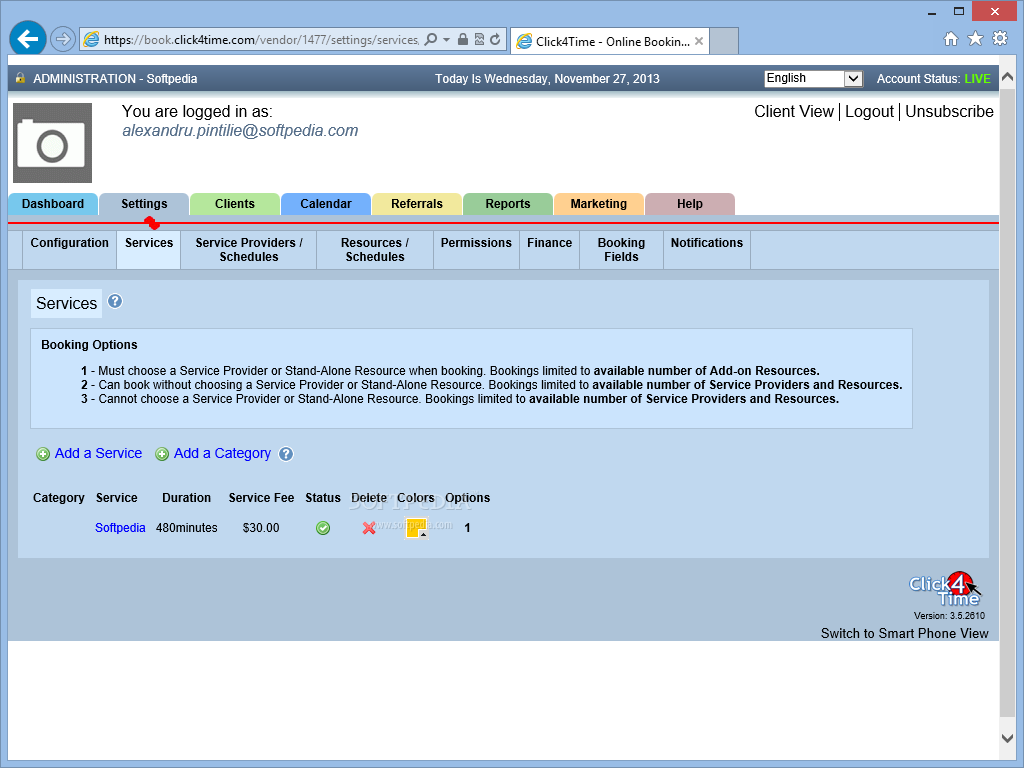Click the Add a Service link
Screen dimensions: 1024x768
pos(98,453)
